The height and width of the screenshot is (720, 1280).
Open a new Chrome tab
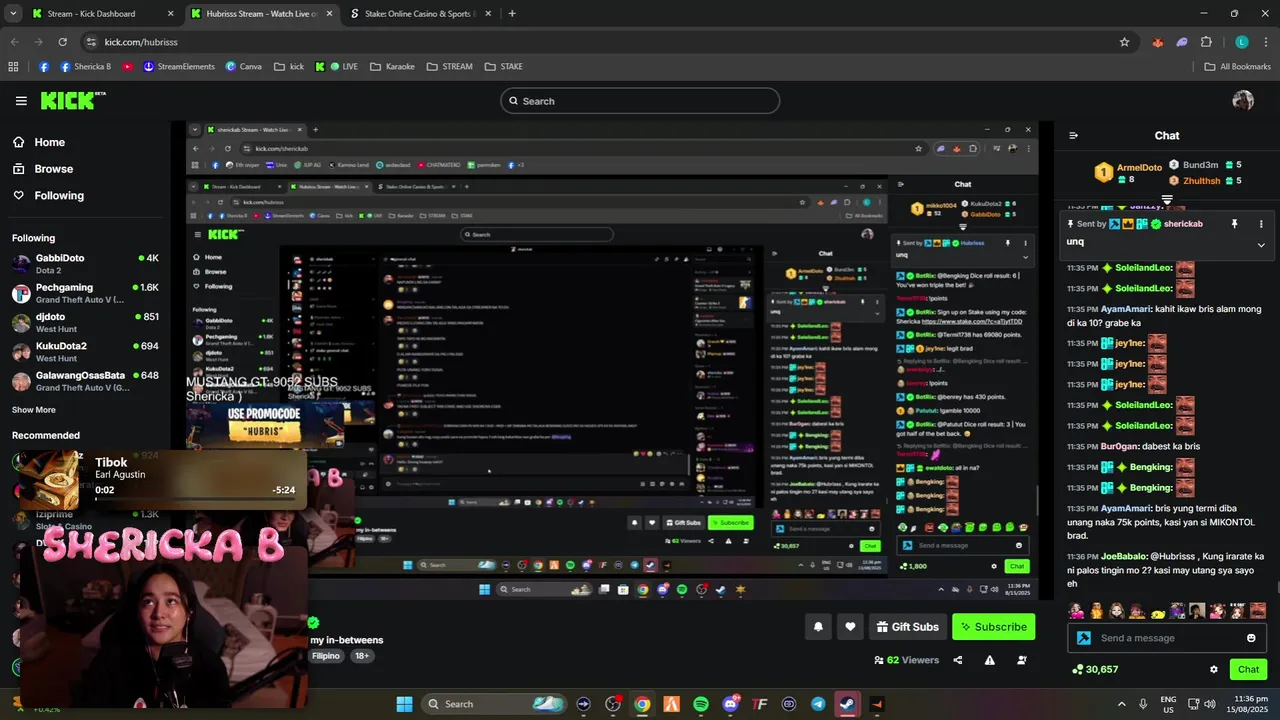click(512, 14)
